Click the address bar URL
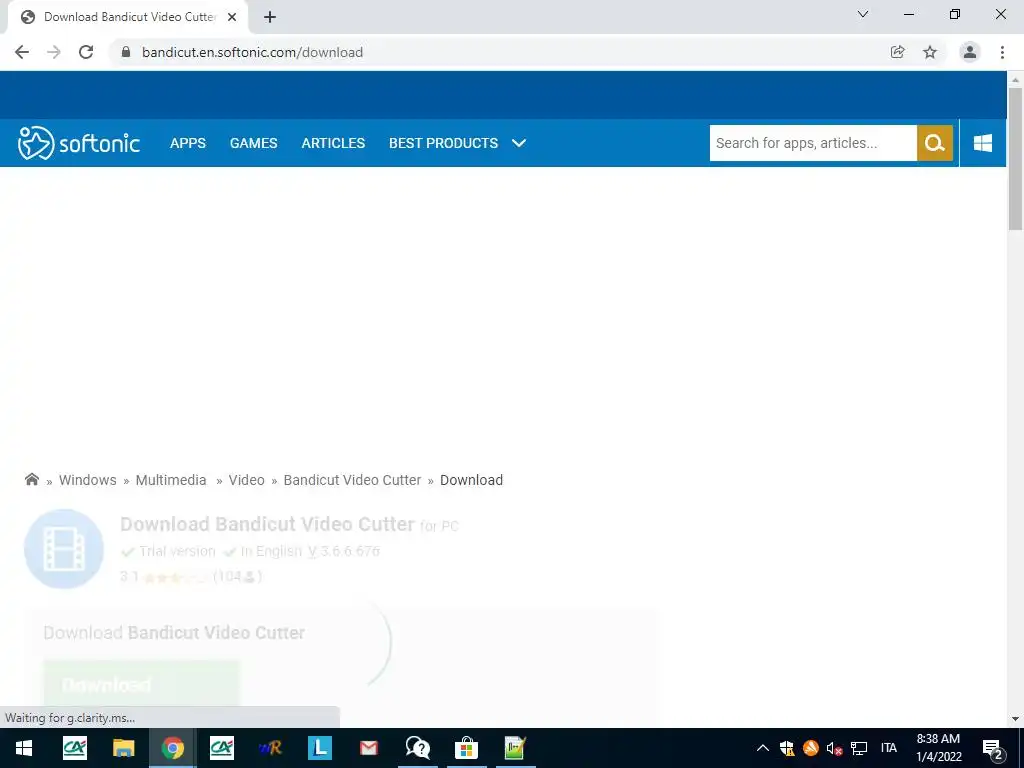Screen dimensions: 1024x768 252,52
